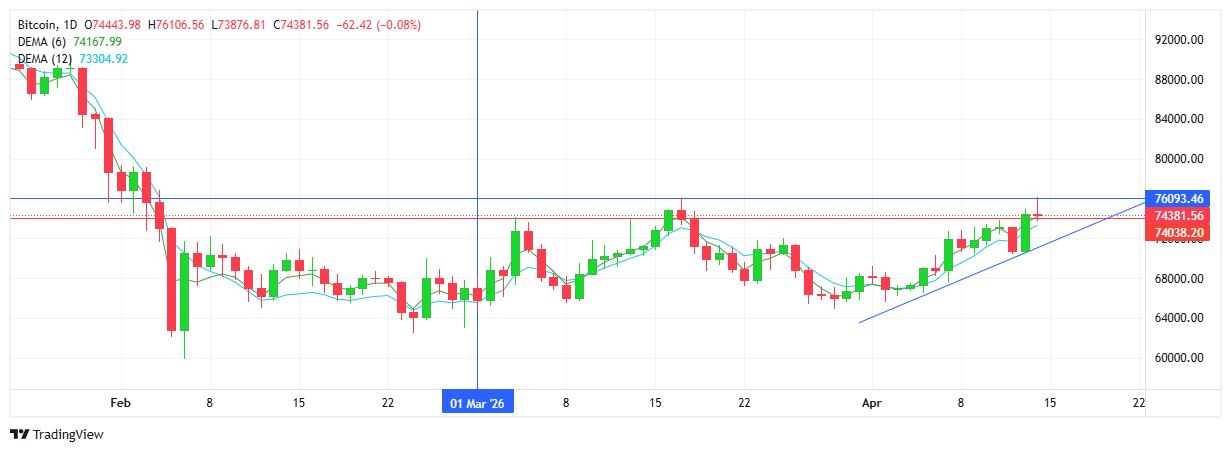Click the 60000.00 price axis label
The image size is (1231, 452).
coord(1177,358)
